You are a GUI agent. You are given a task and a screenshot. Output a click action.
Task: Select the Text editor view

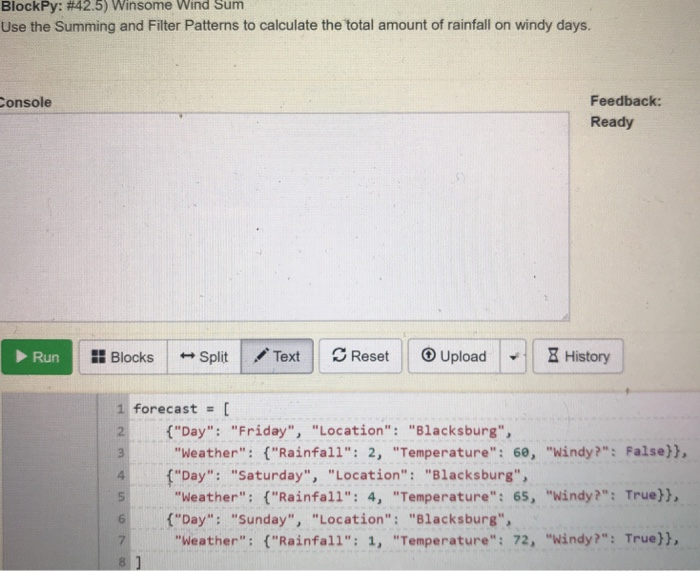tap(277, 356)
